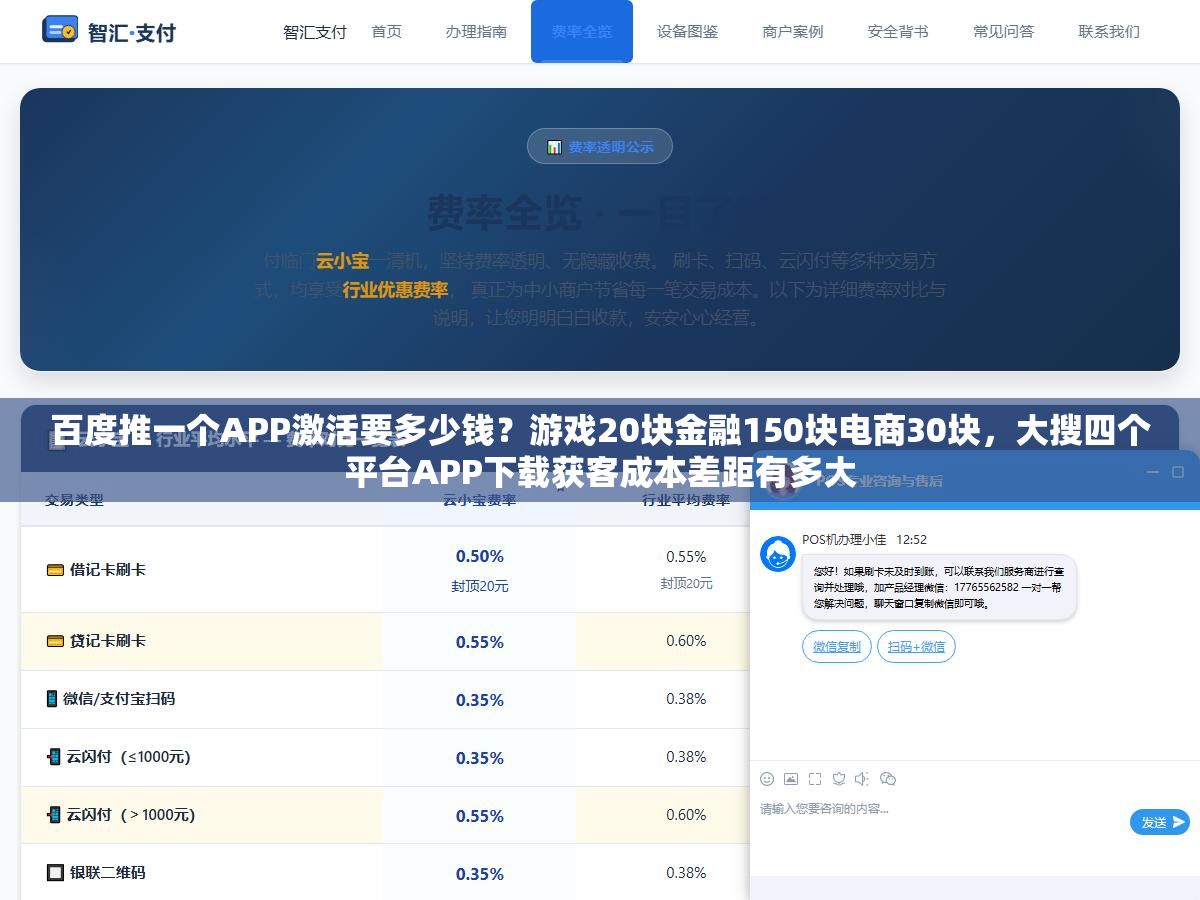This screenshot has height=900, width=1200.
Task: Open the 常见问答 nav item
Action: coord(1004,31)
